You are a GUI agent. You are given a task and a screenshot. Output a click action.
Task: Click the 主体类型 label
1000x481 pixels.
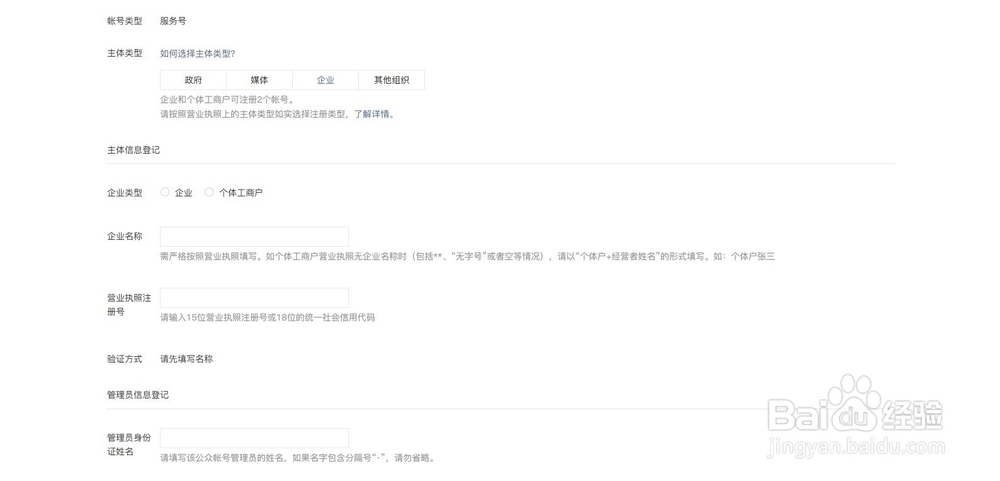click(124, 54)
